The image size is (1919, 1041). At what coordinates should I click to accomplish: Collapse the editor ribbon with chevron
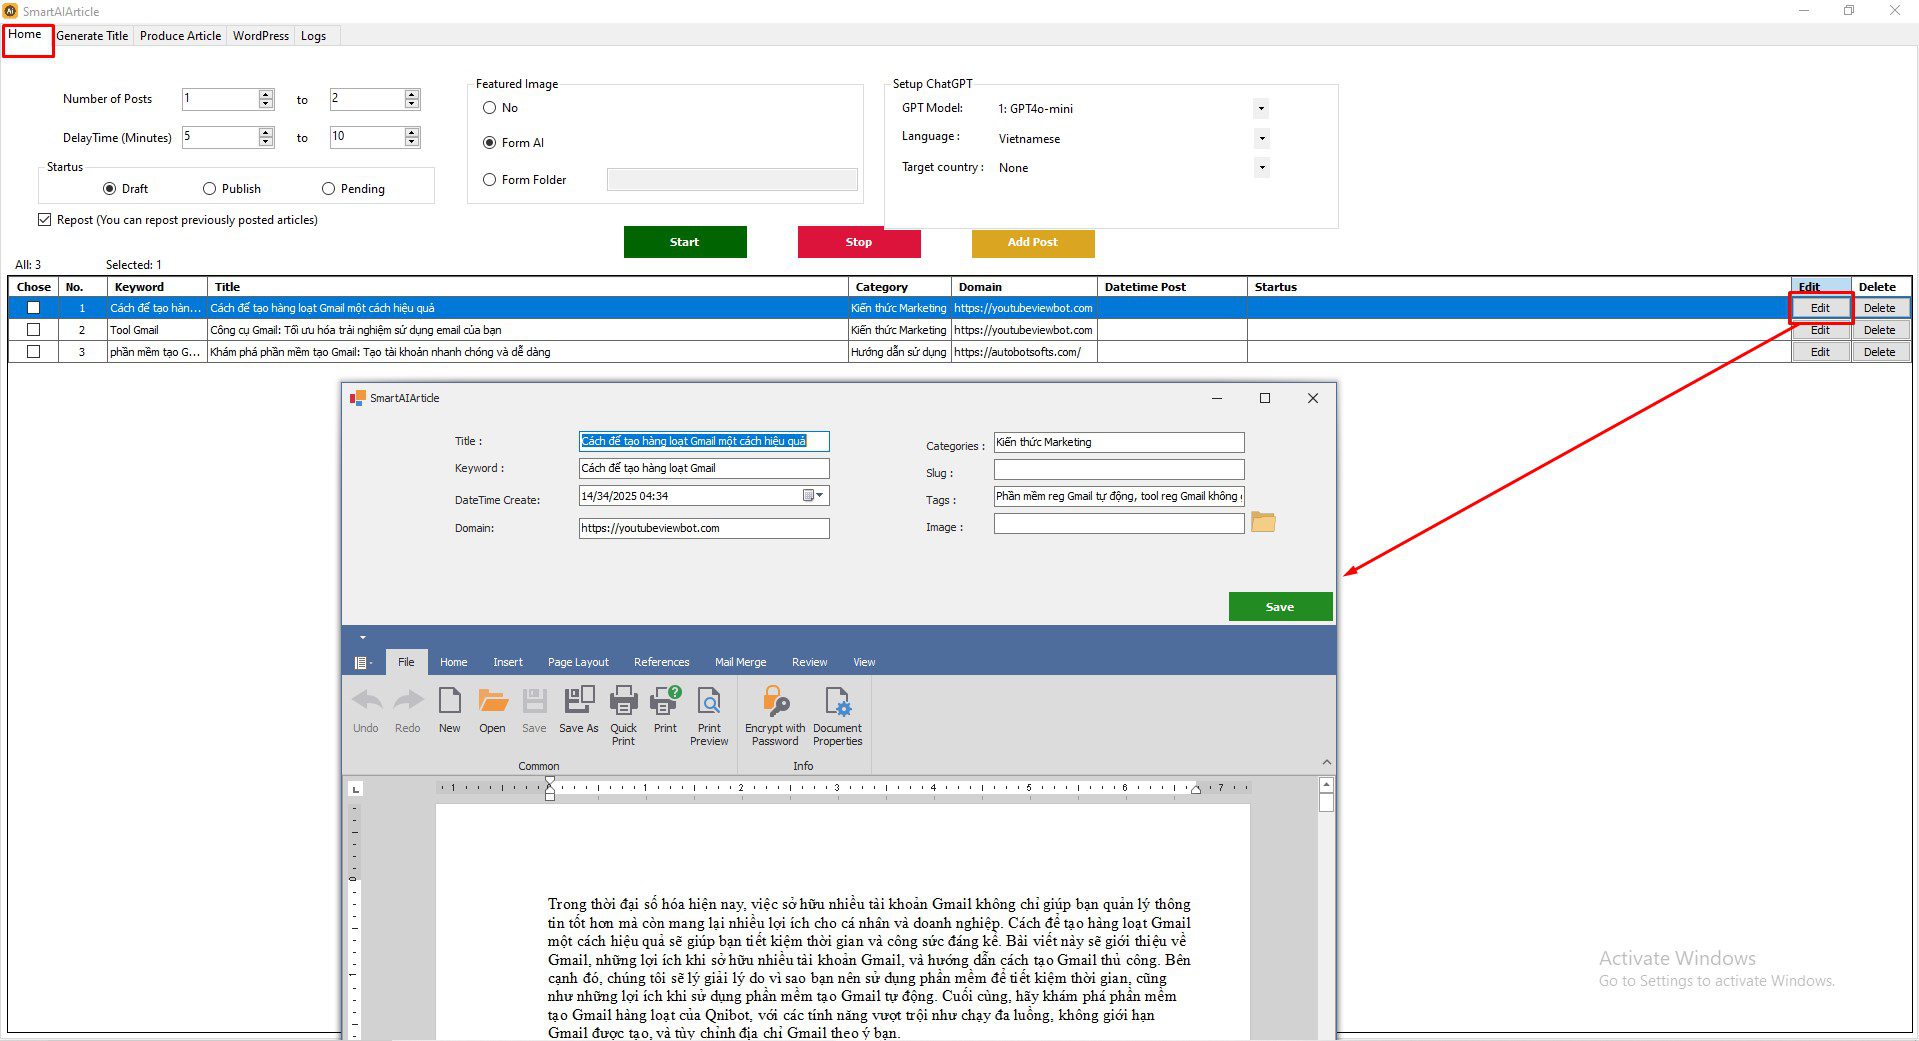(1327, 762)
